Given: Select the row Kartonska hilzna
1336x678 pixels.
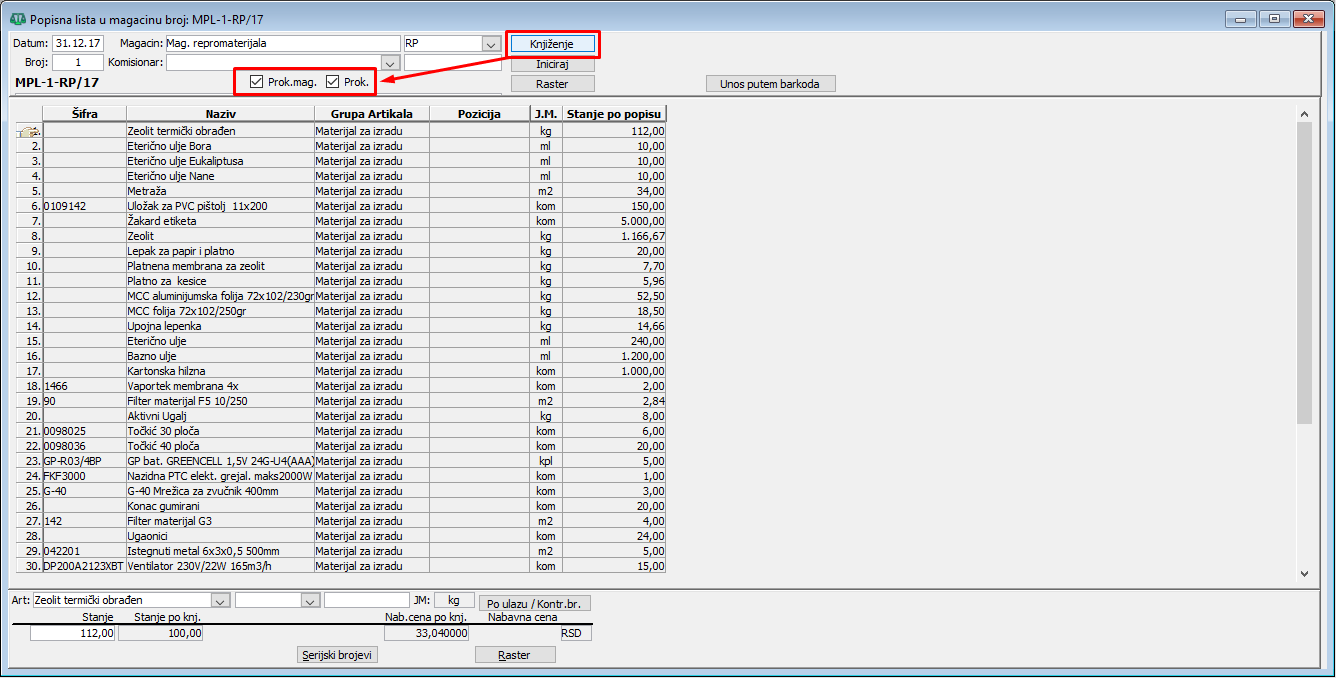Looking at the screenshot, I should (x=342, y=371).
